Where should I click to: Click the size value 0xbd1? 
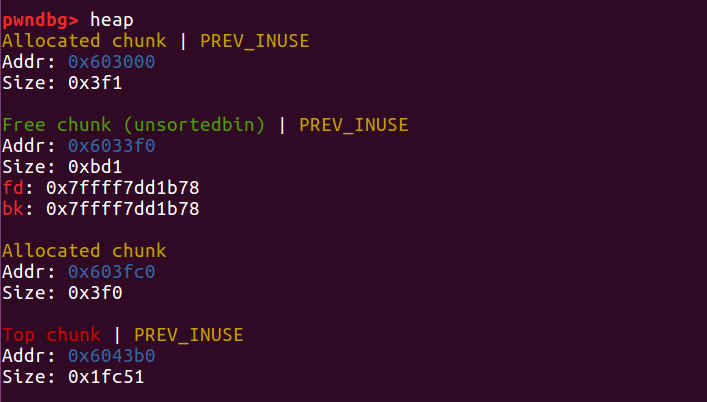point(87,167)
